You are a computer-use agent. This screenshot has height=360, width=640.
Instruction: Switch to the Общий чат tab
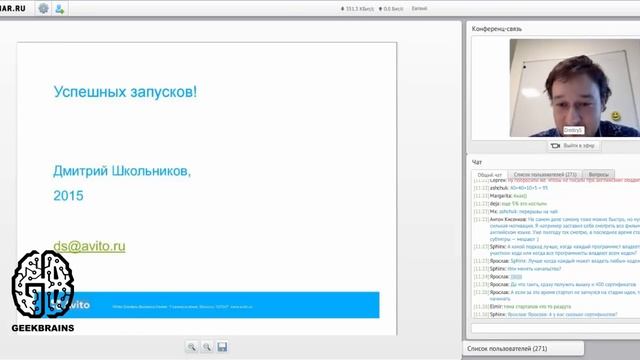489,175
